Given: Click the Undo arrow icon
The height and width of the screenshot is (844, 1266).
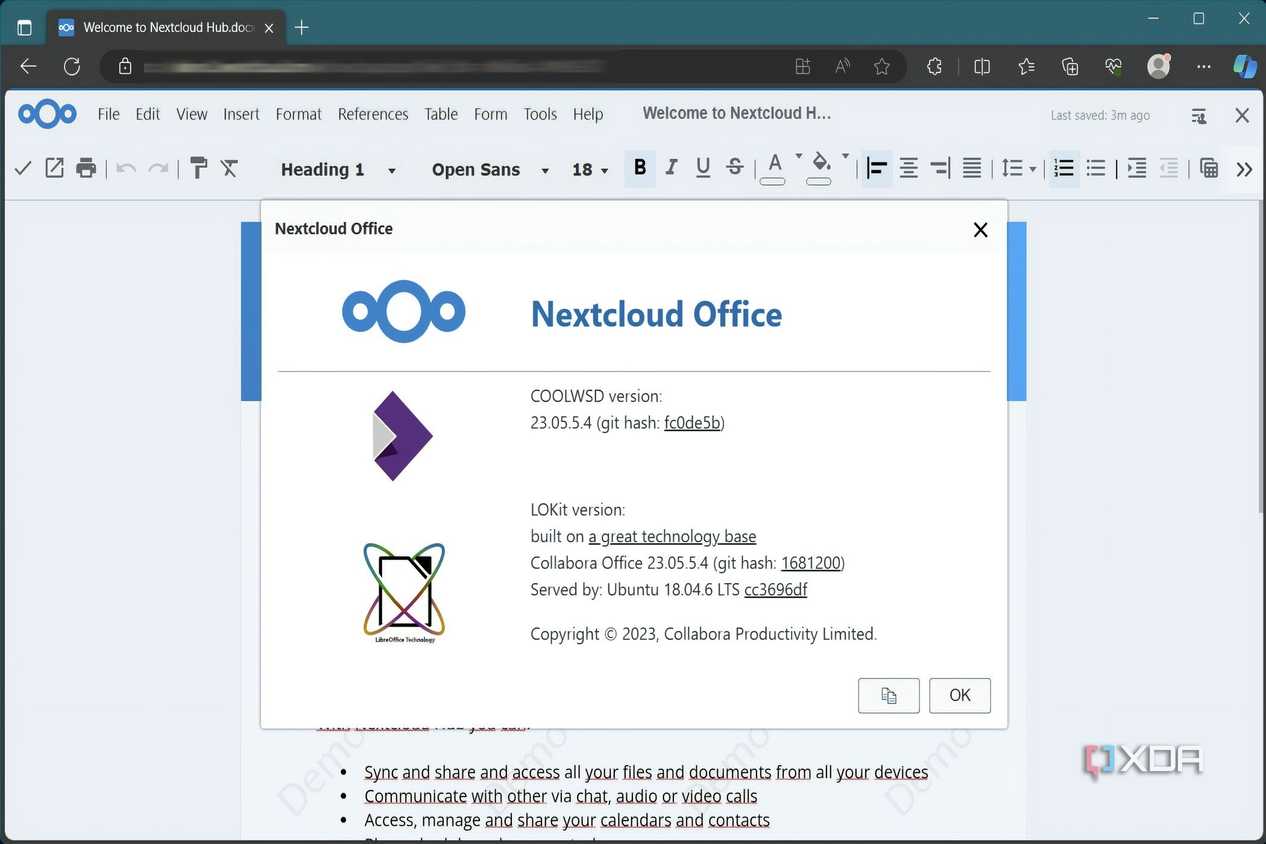Looking at the screenshot, I should click(126, 168).
